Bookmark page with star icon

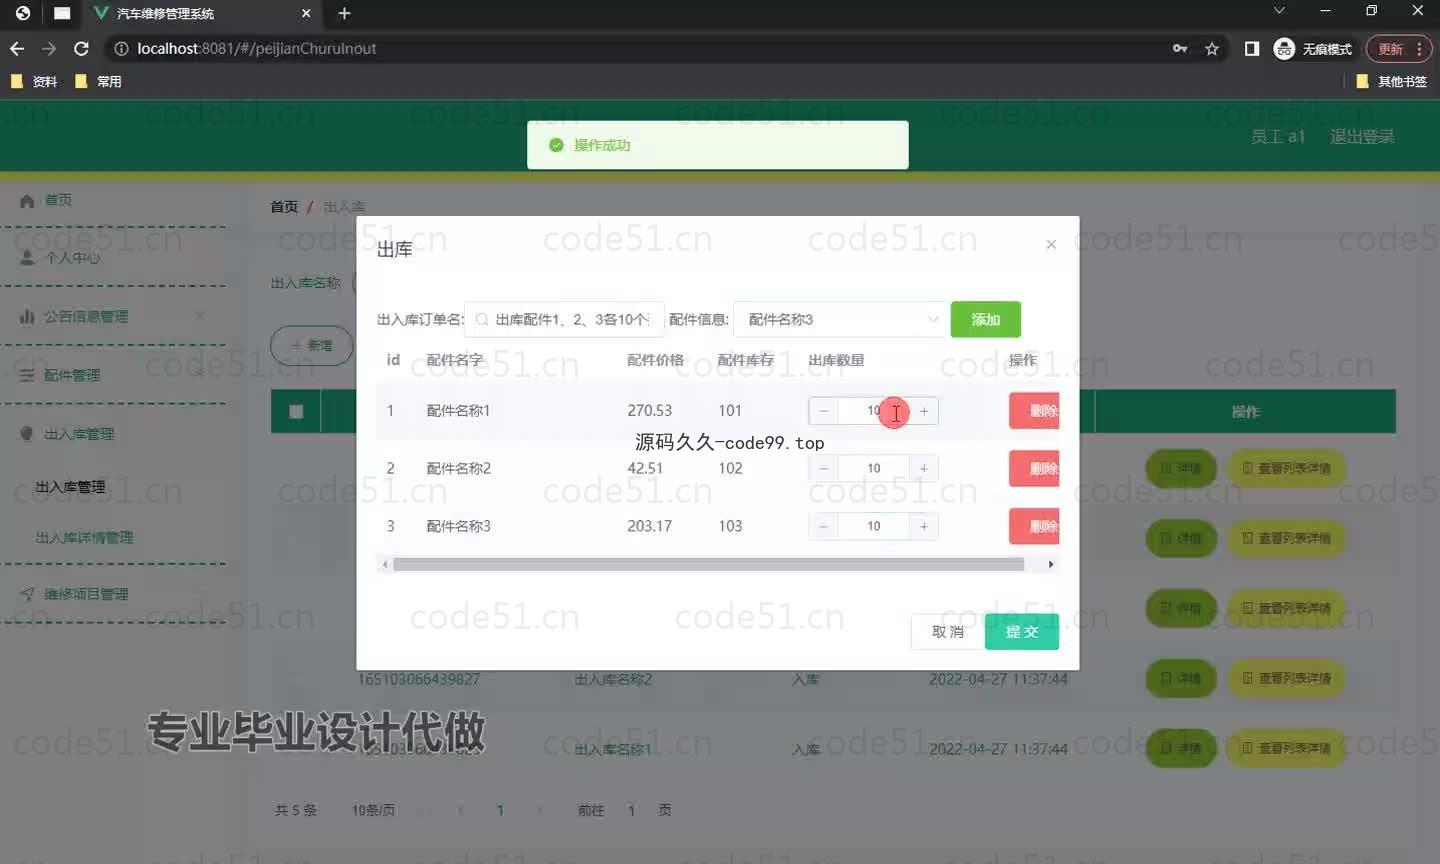[1212, 48]
